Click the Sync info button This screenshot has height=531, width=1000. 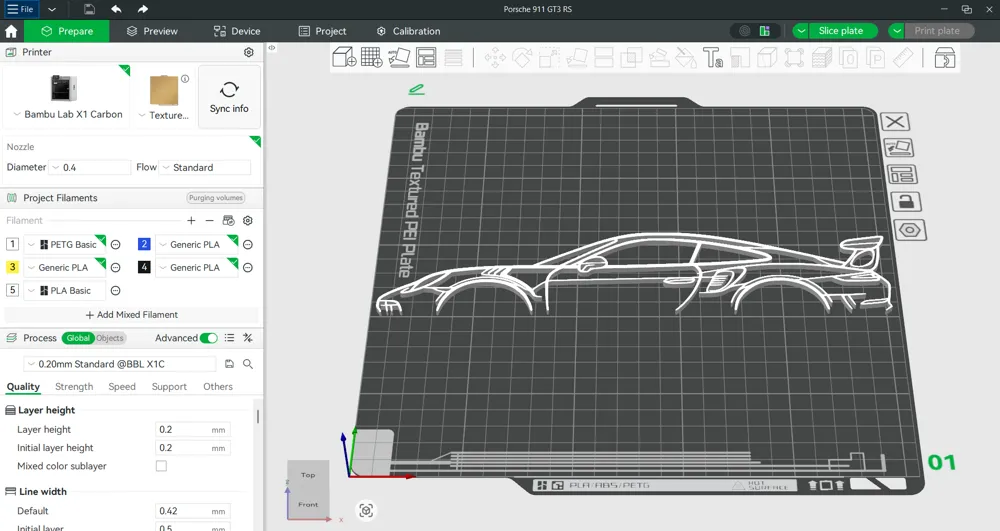click(x=229, y=97)
